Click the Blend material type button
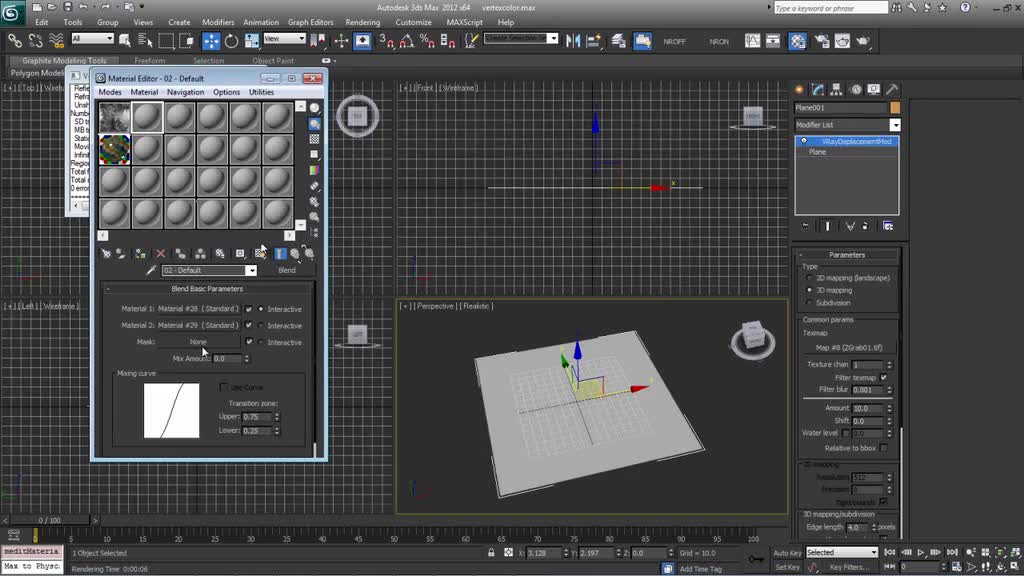This screenshot has height=576, width=1024. (x=287, y=270)
